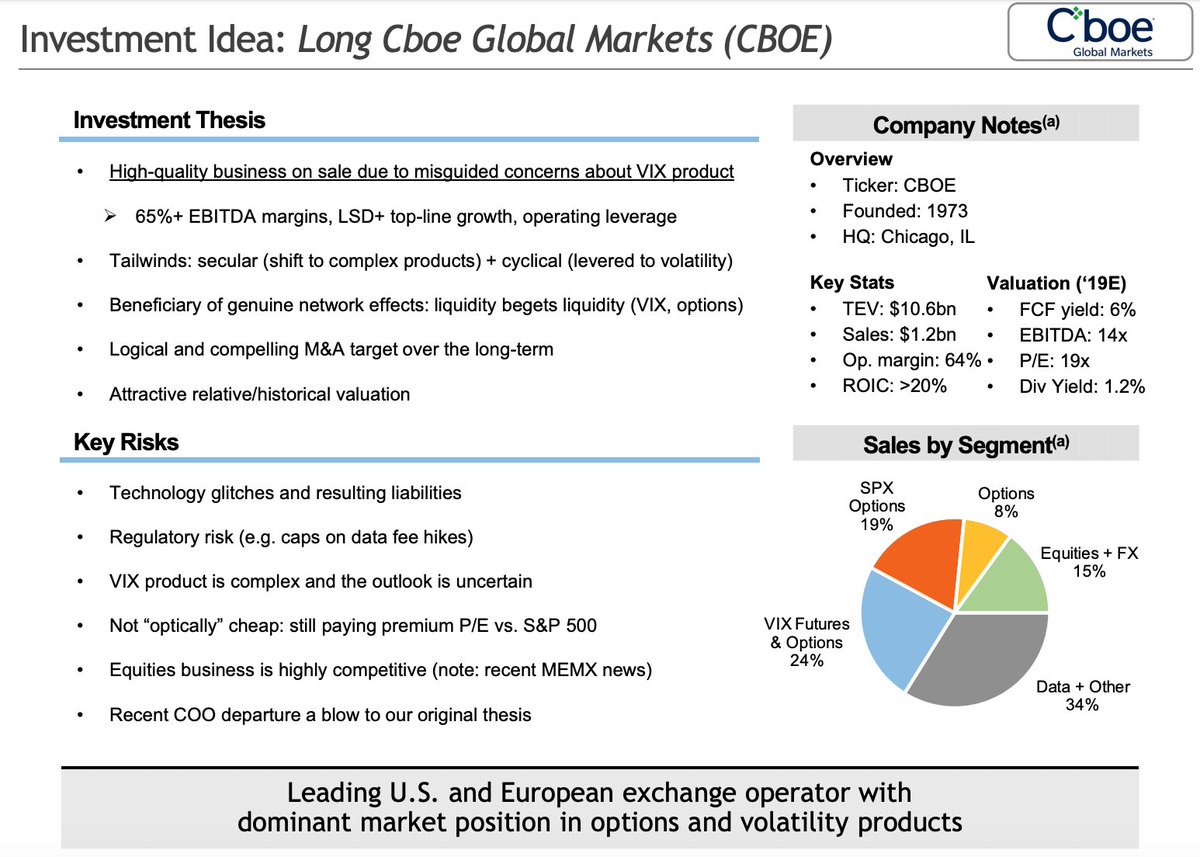Click 'Ticker: CBOE' line
This screenshot has width=1200, height=857.
899,185
